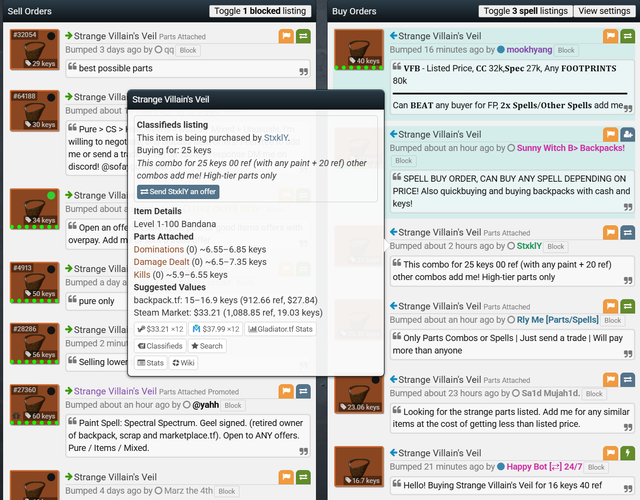Block user mookhyang
This screenshot has height=500, width=640.
click(566, 50)
